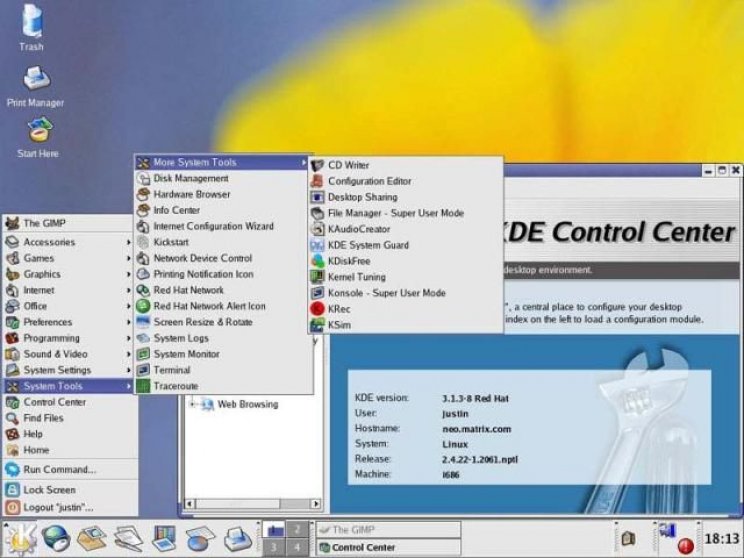
Task: Expand the Games submenu
Action: [x=69, y=258]
